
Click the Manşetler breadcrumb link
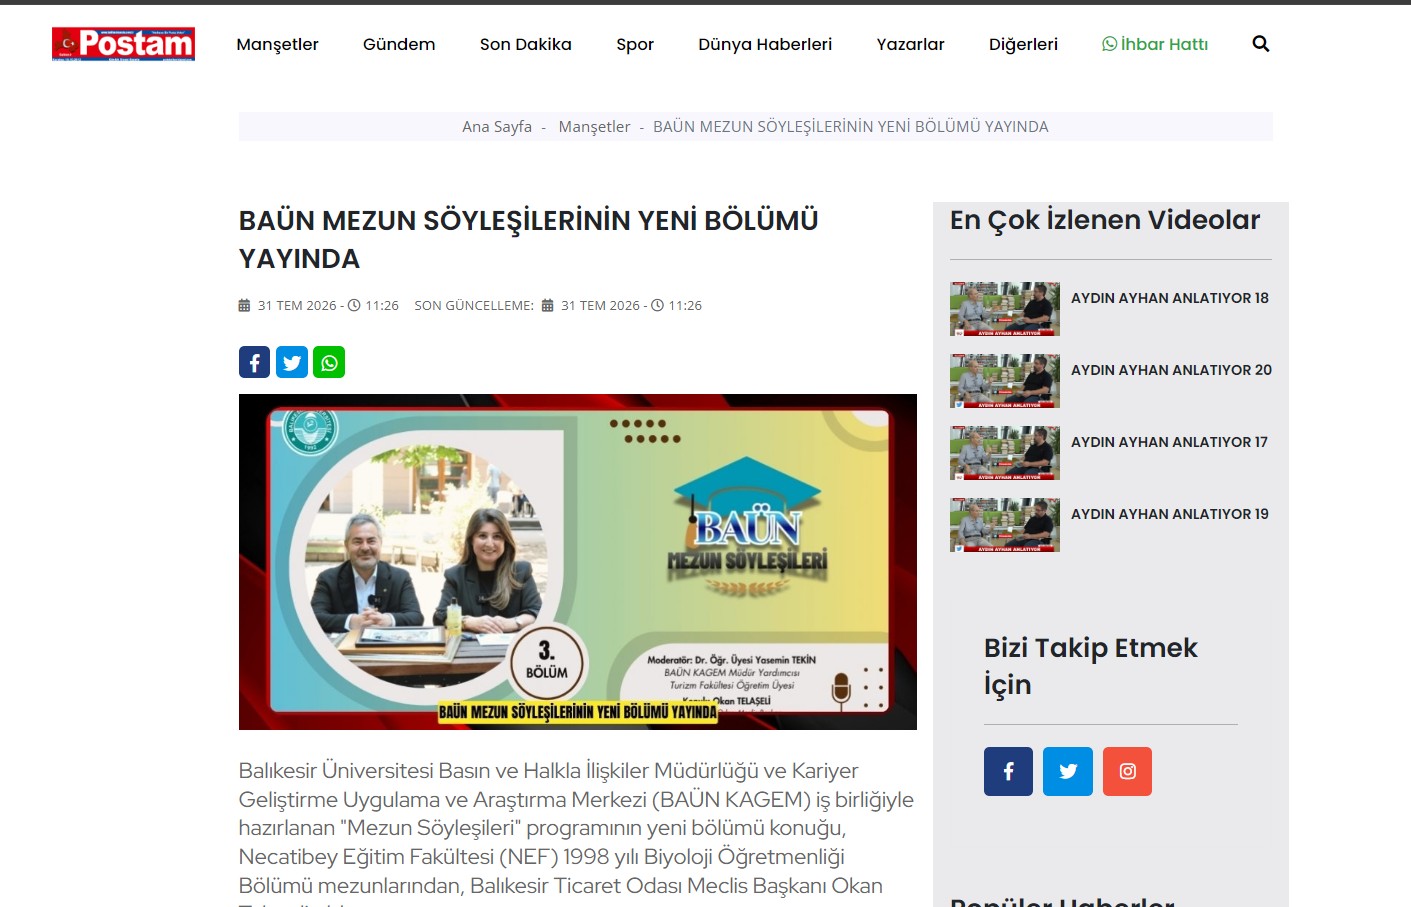click(594, 127)
